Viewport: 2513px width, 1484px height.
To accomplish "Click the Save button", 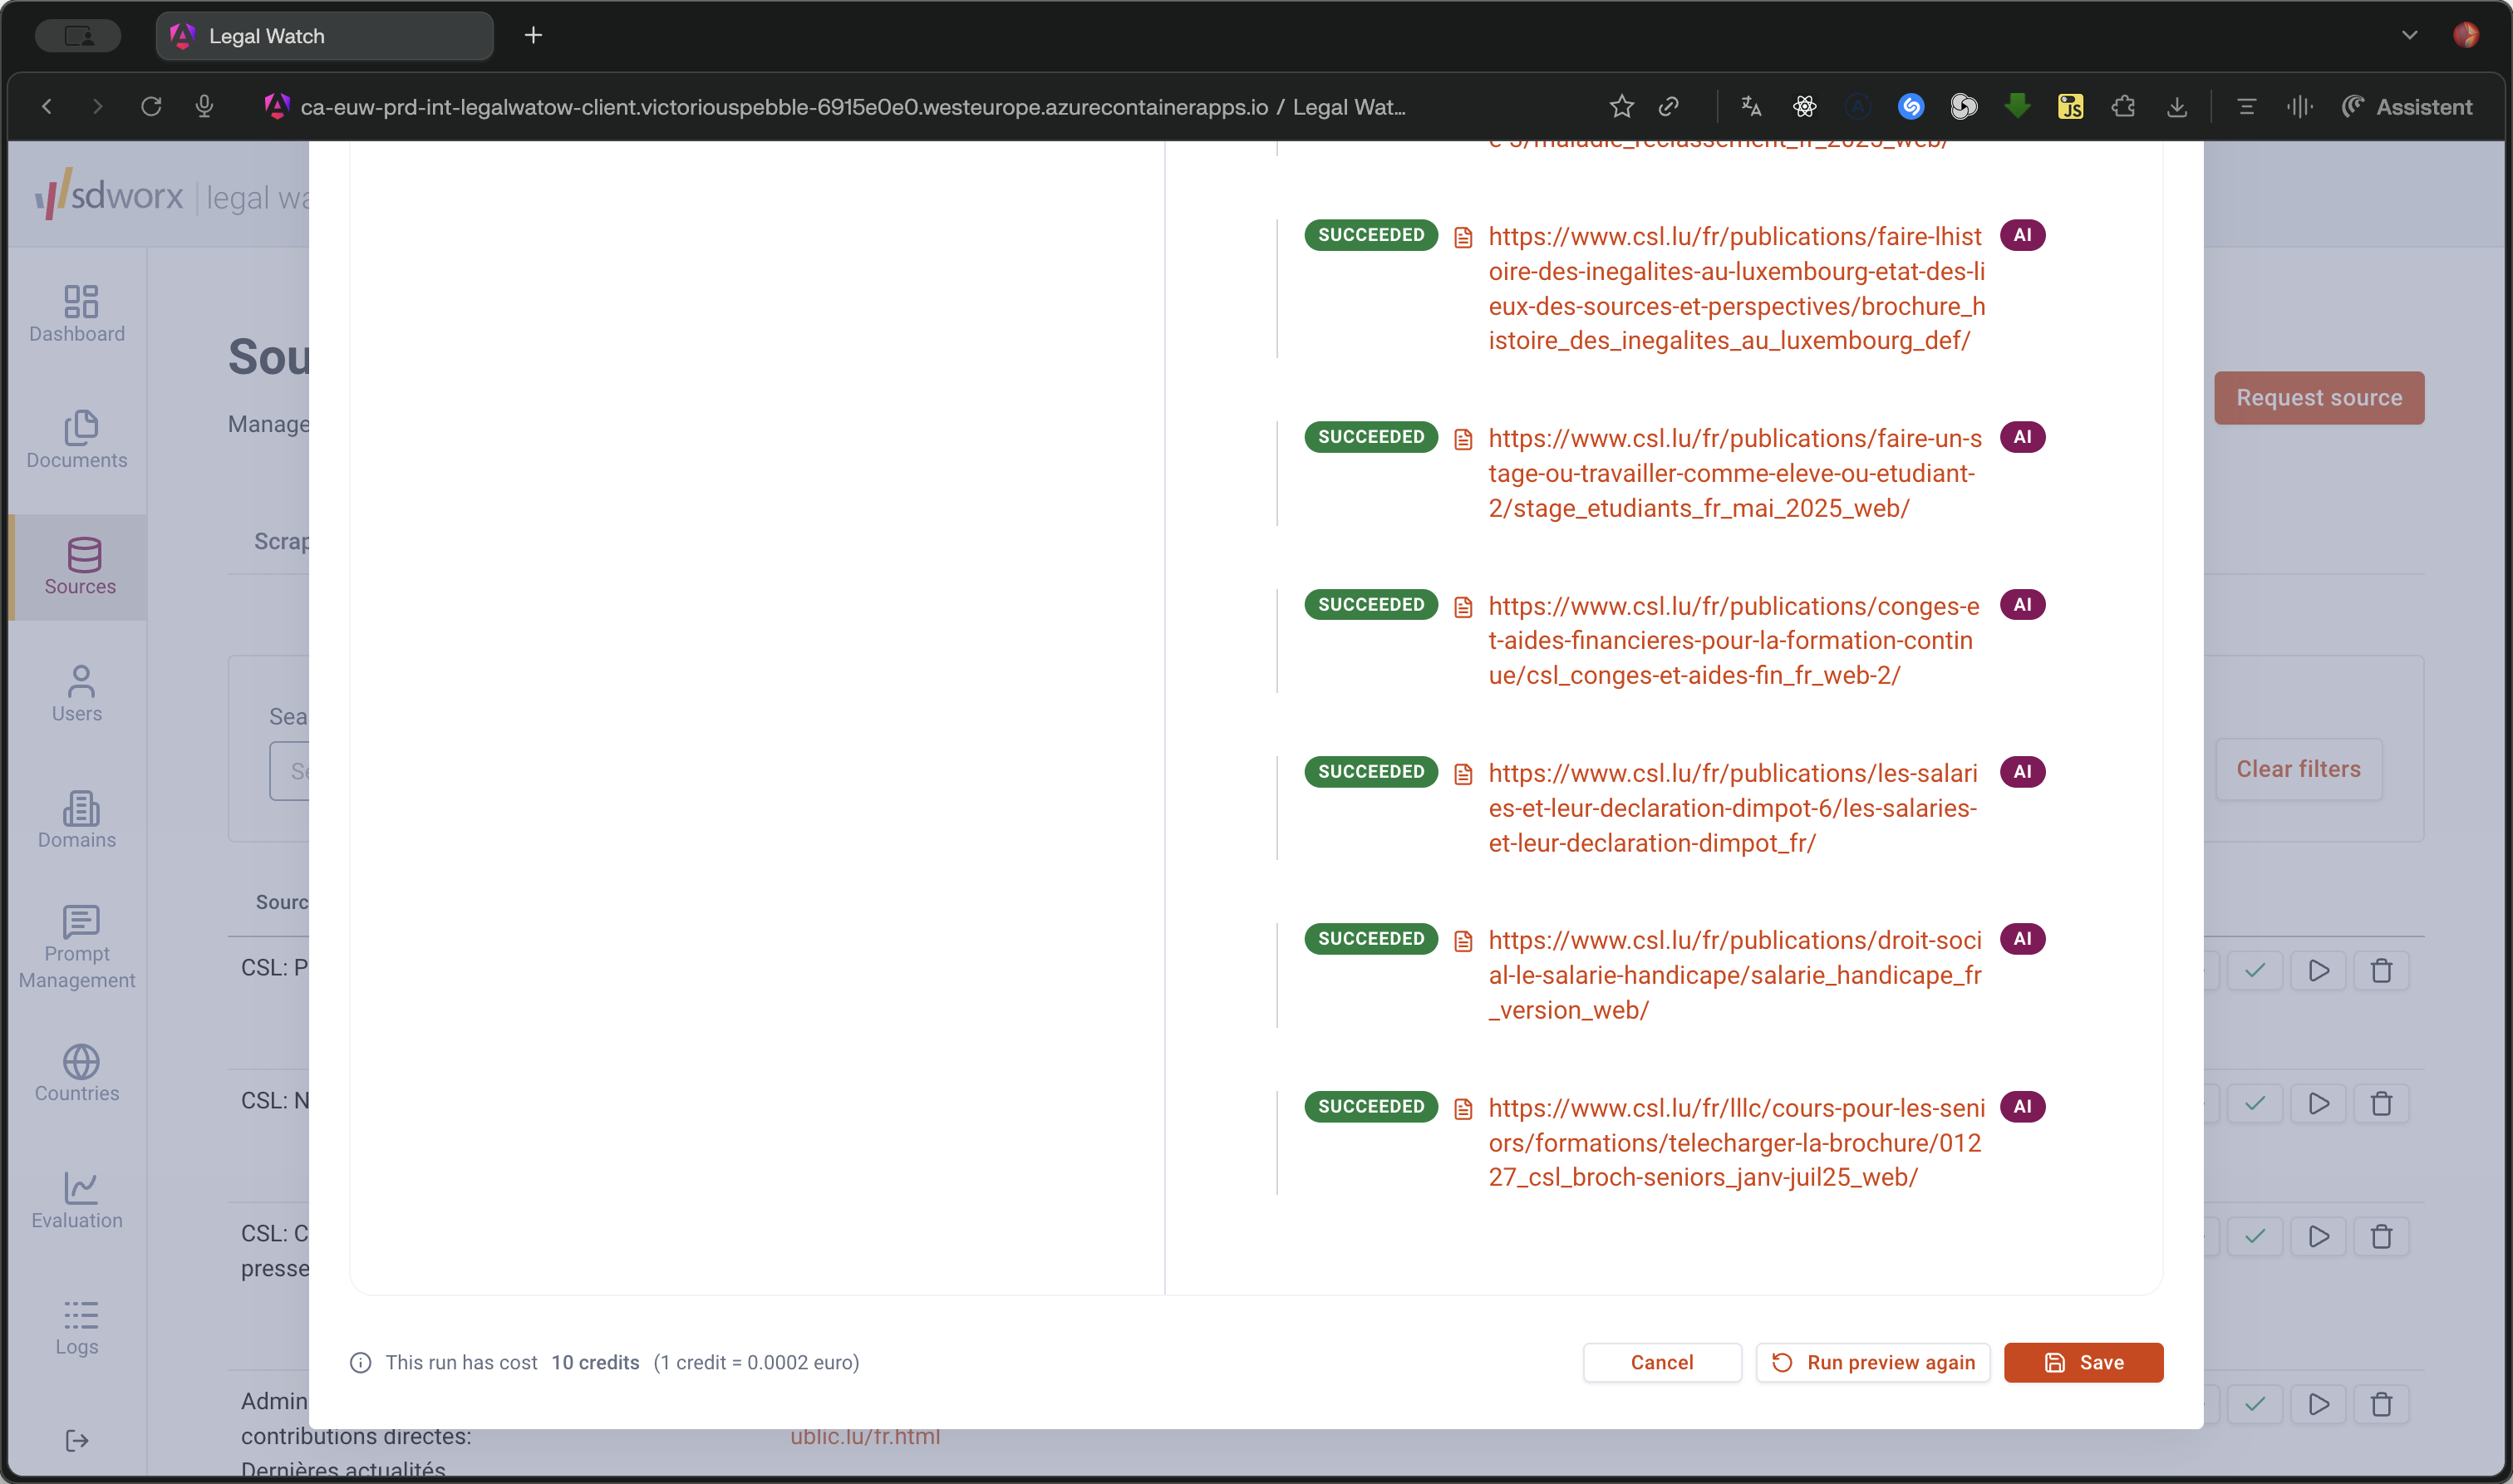I will [x=2083, y=1362].
